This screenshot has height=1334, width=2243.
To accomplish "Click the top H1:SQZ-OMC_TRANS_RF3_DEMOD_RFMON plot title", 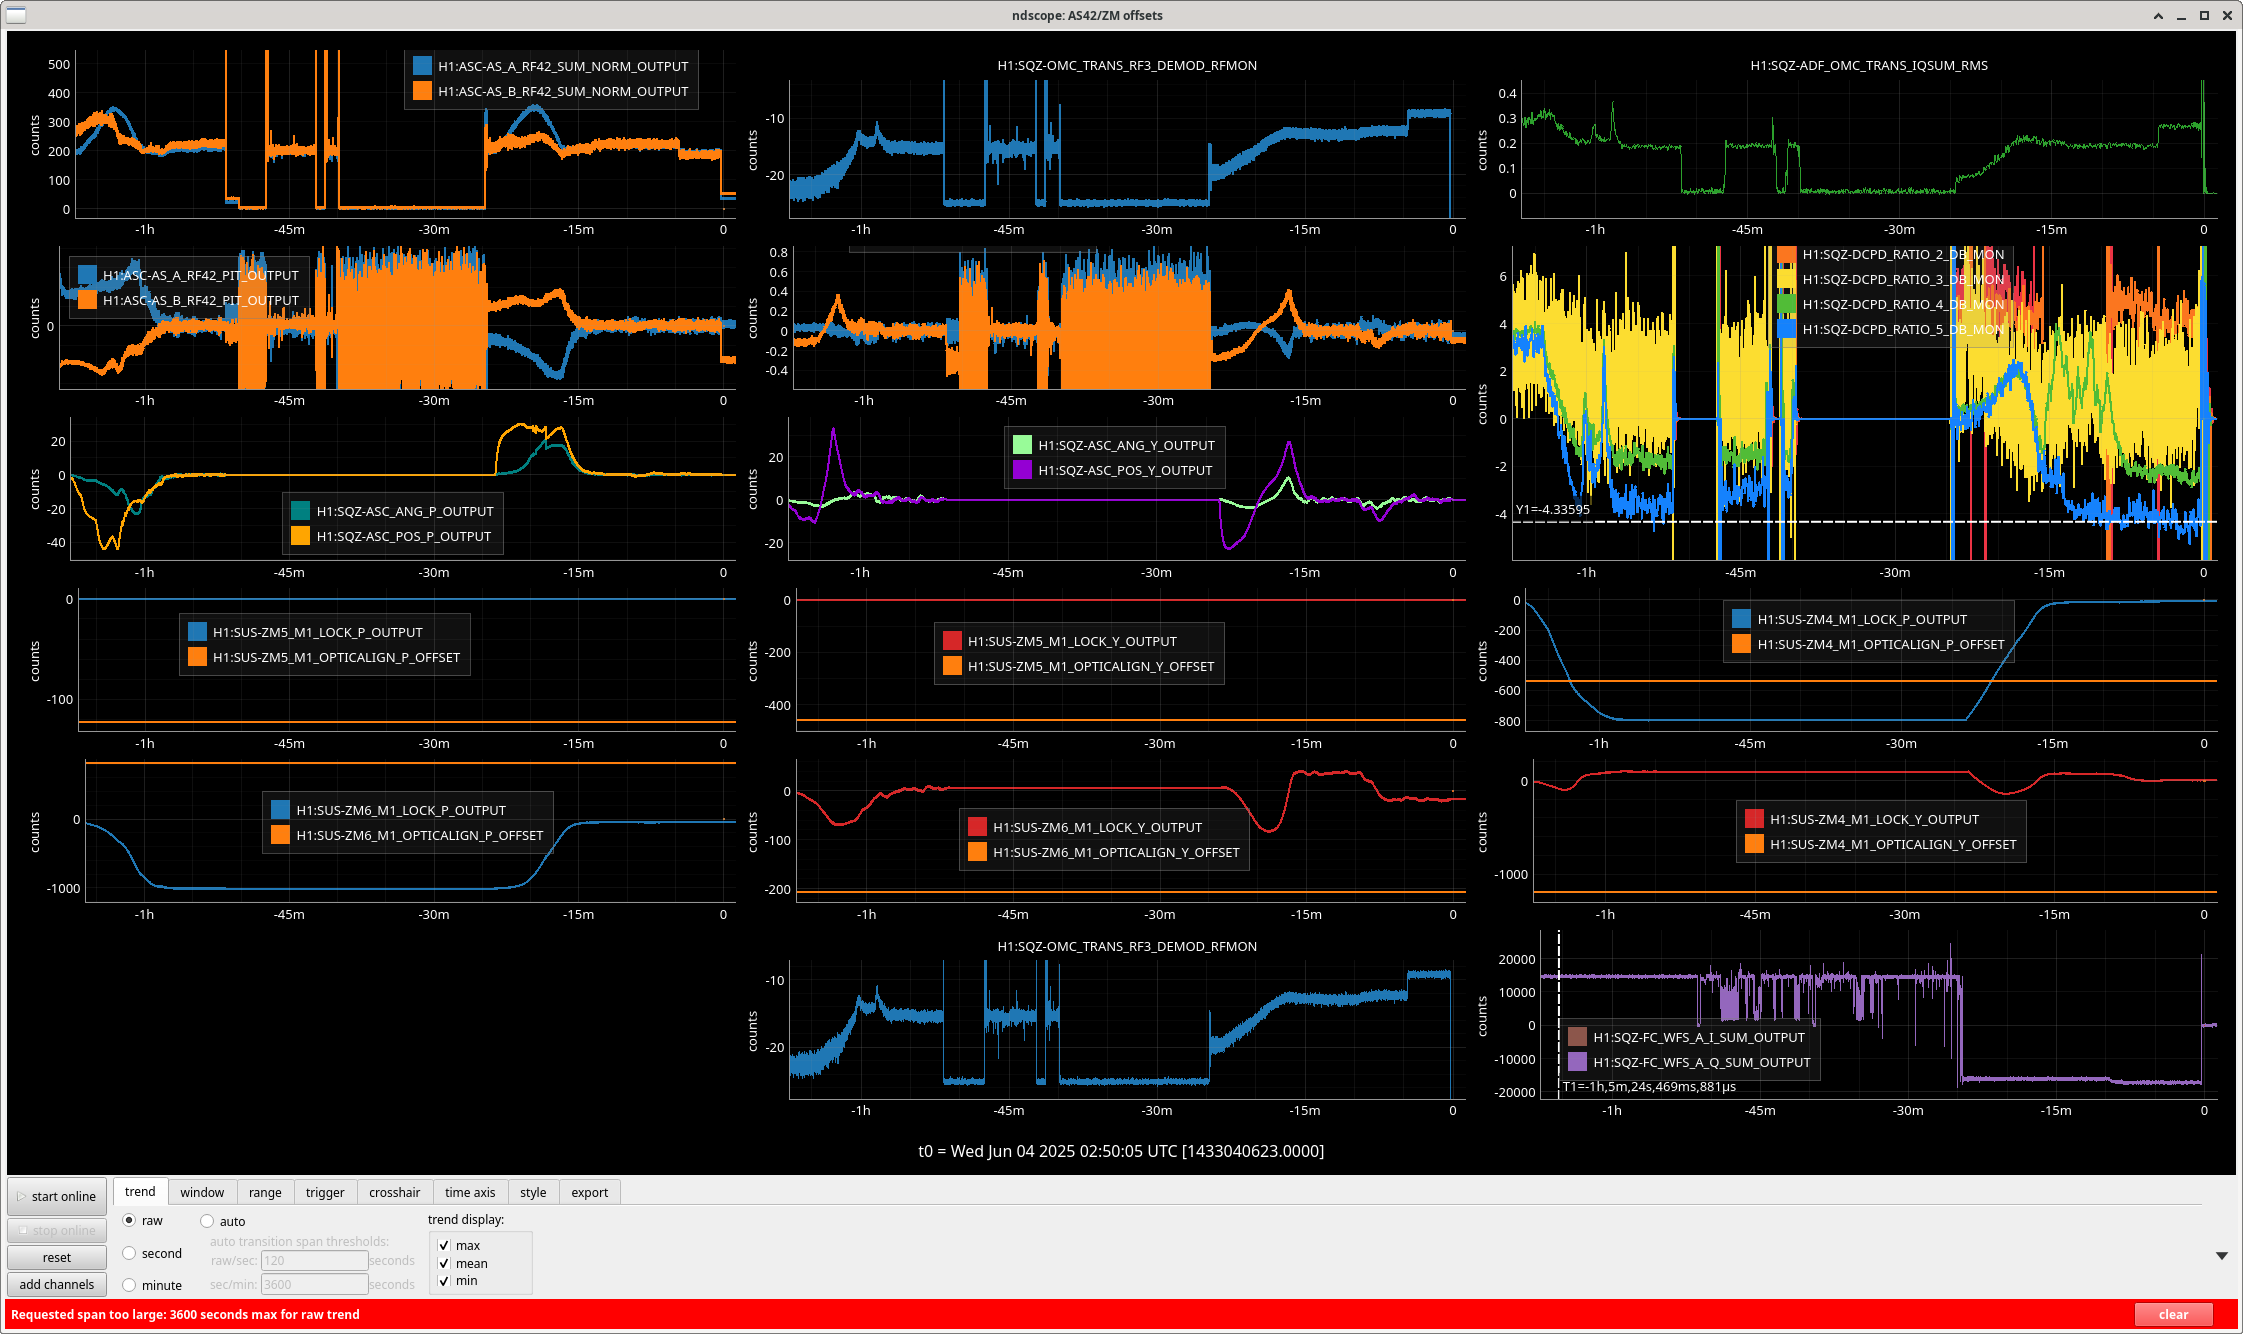I will (x=1127, y=65).
